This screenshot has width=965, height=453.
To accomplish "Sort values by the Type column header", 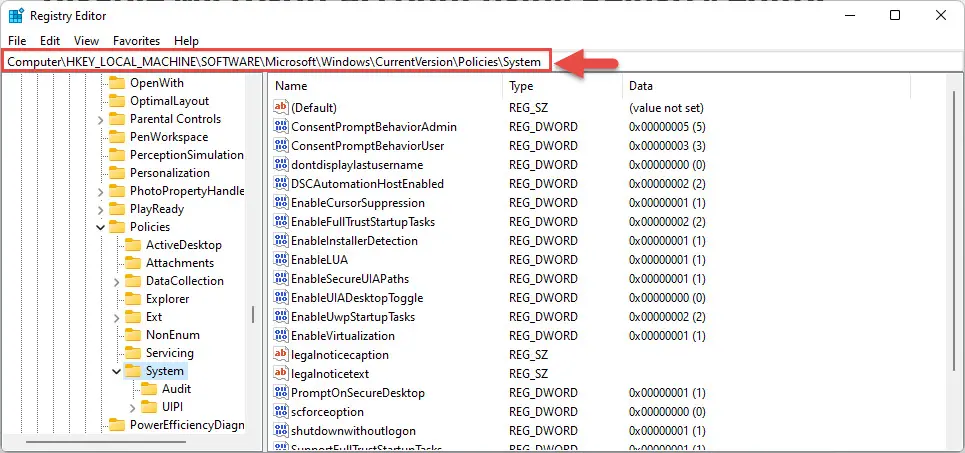I will [x=563, y=86].
